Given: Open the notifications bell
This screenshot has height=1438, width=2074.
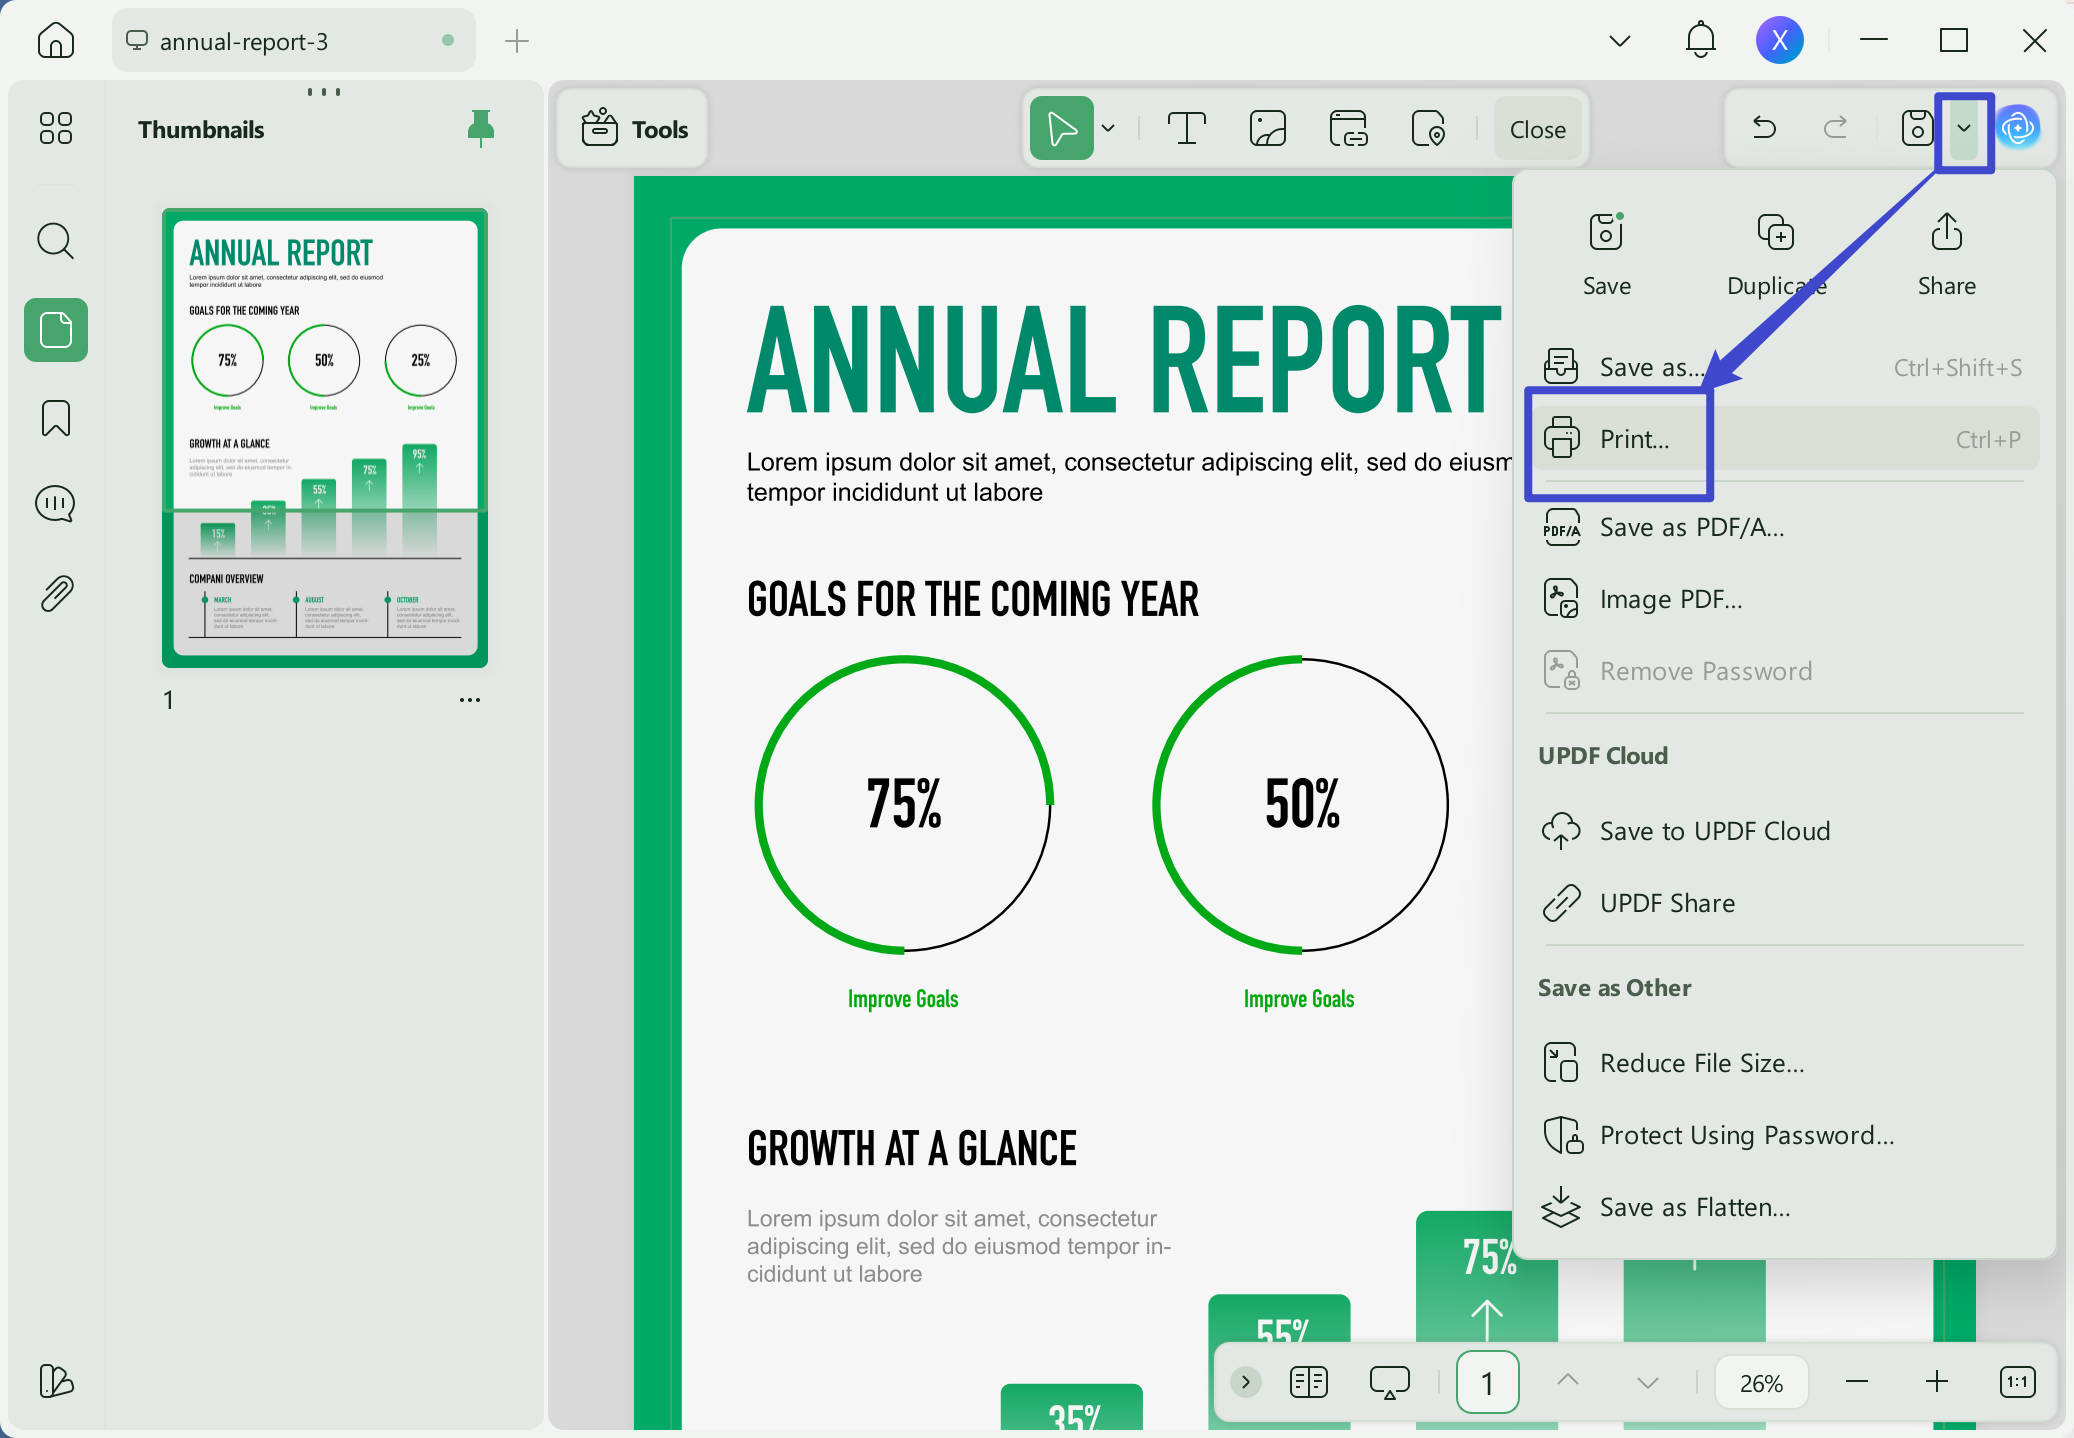Looking at the screenshot, I should tap(1700, 41).
